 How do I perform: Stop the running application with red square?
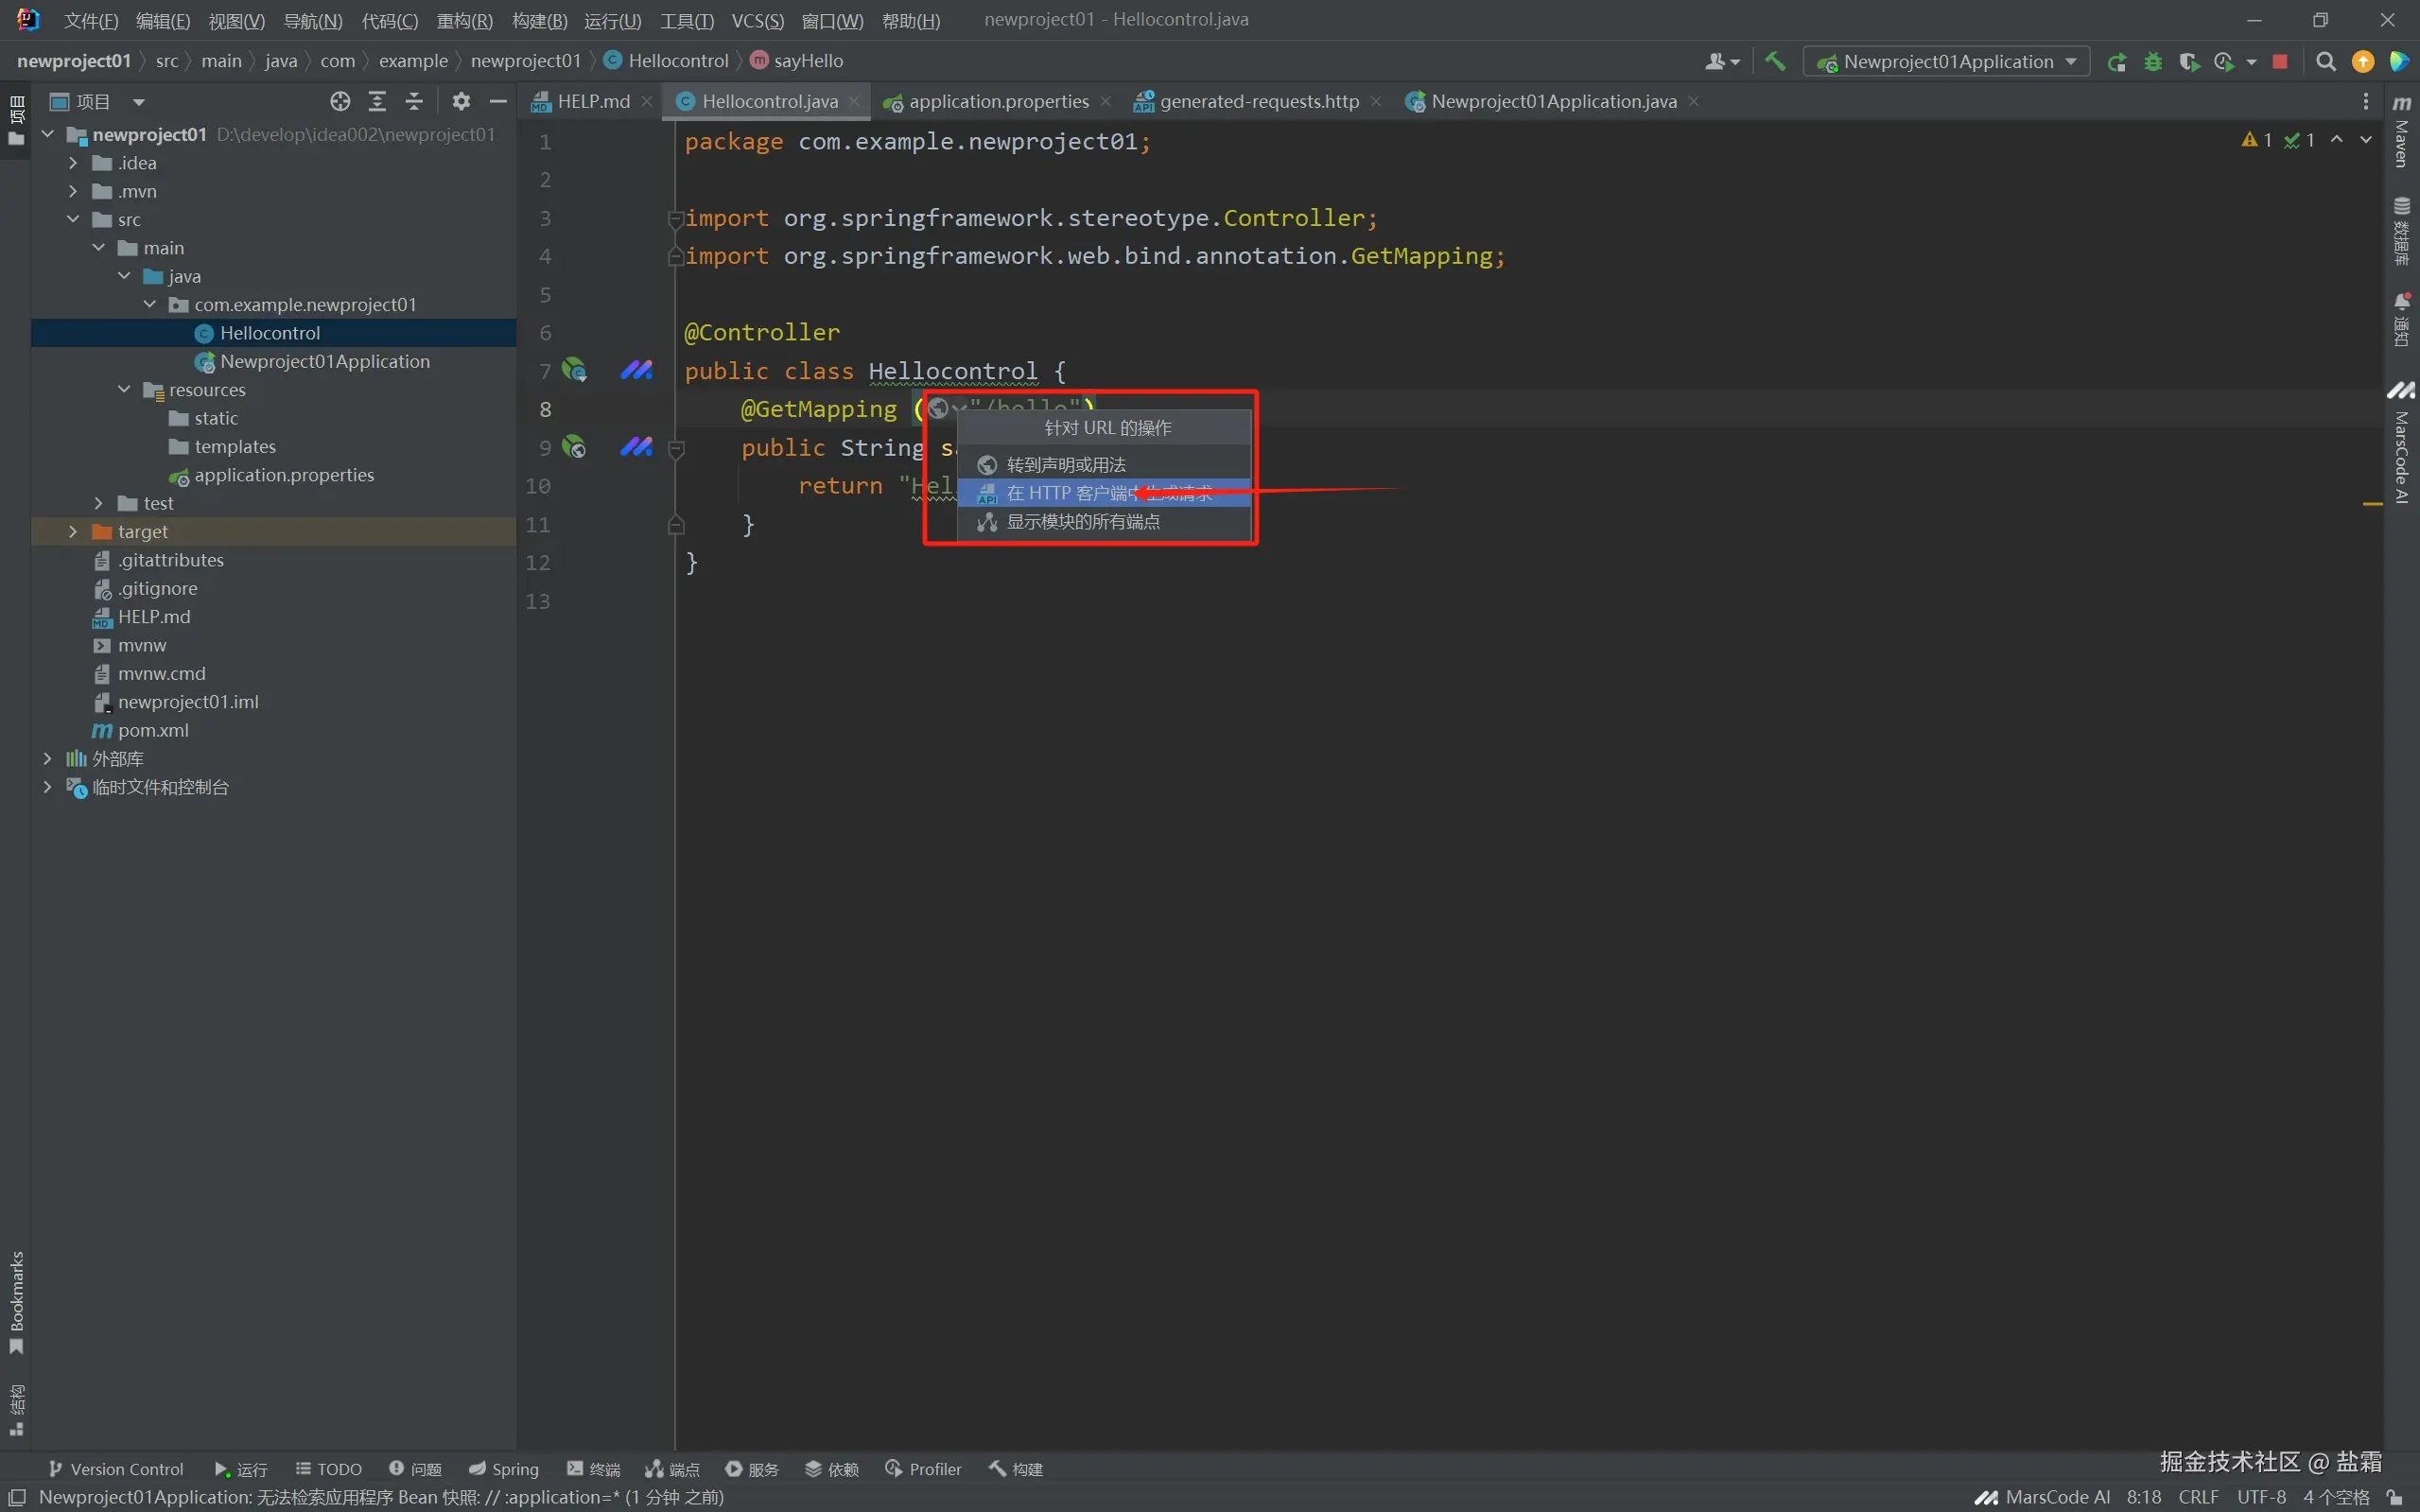pos(2280,62)
